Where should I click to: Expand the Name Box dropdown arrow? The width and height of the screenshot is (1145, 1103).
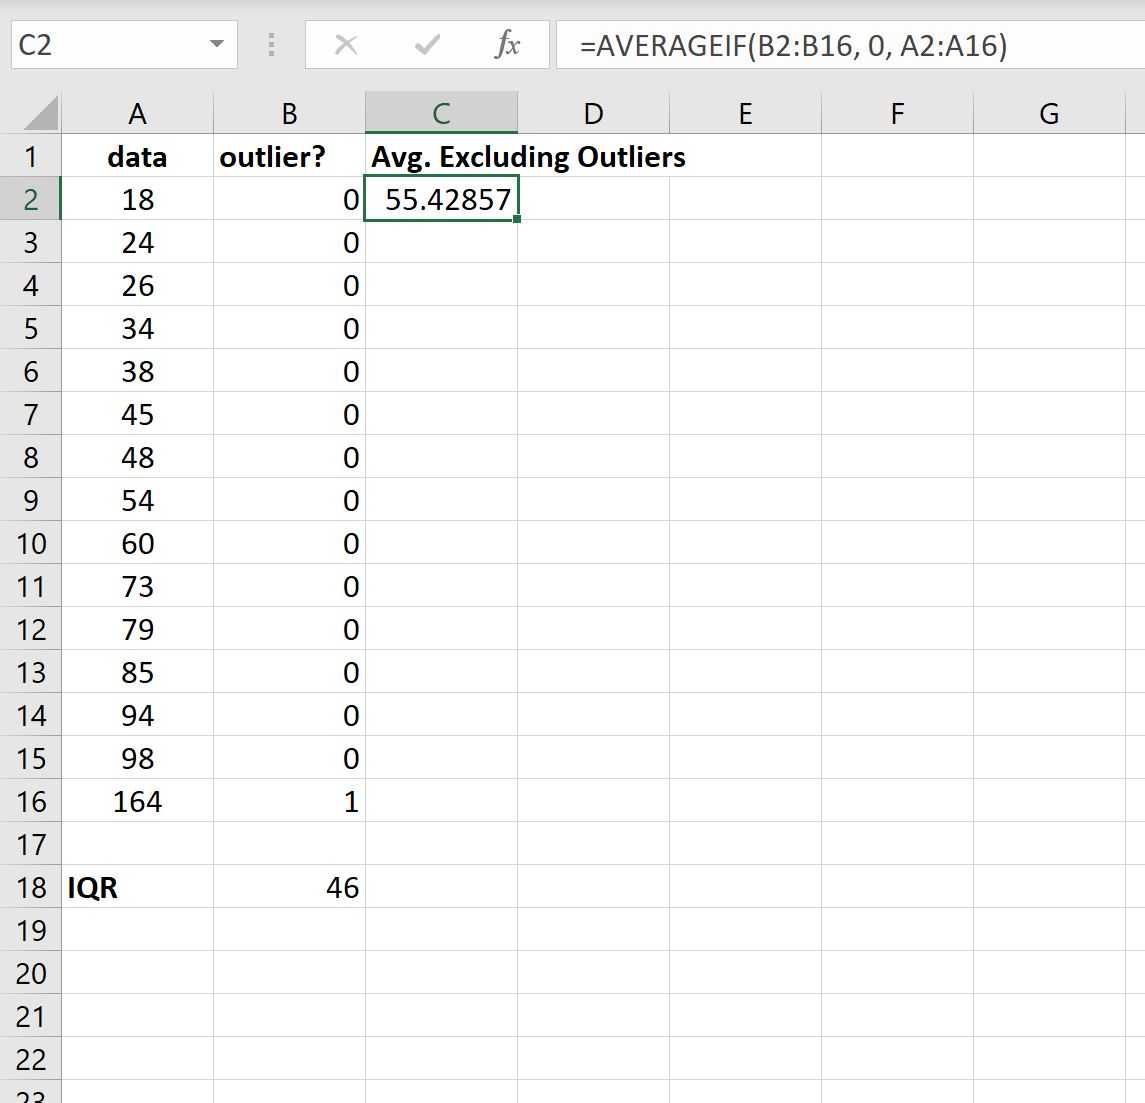coord(216,45)
